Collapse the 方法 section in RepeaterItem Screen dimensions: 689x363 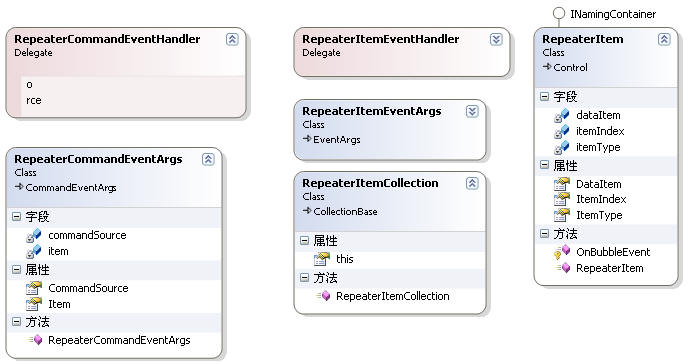544,233
